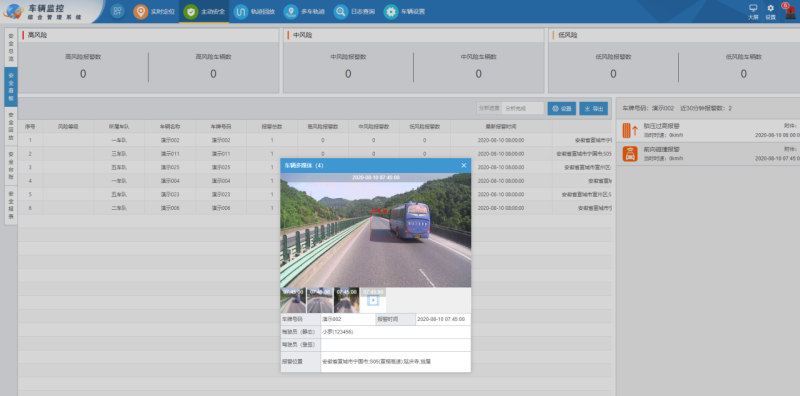Click driver name 小罗(123456) in dialog
Image resolution: width=800 pixels, height=396 pixels.
click(x=338, y=332)
